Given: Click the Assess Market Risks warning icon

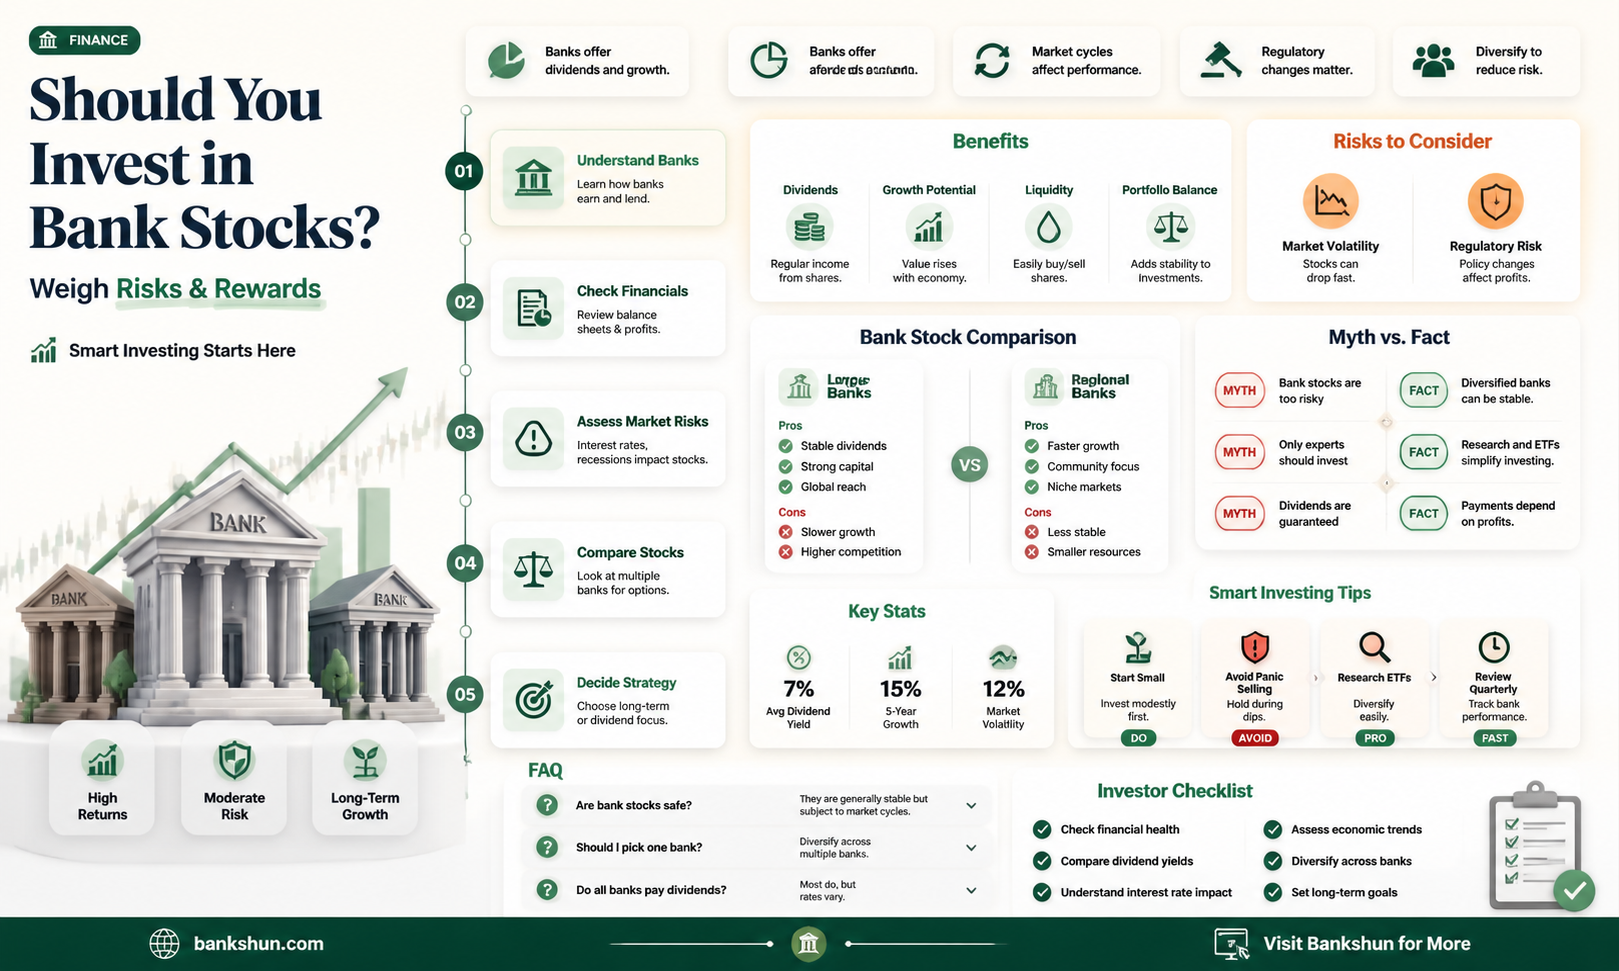Looking at the screenshot, I should [x=533, y=438].
